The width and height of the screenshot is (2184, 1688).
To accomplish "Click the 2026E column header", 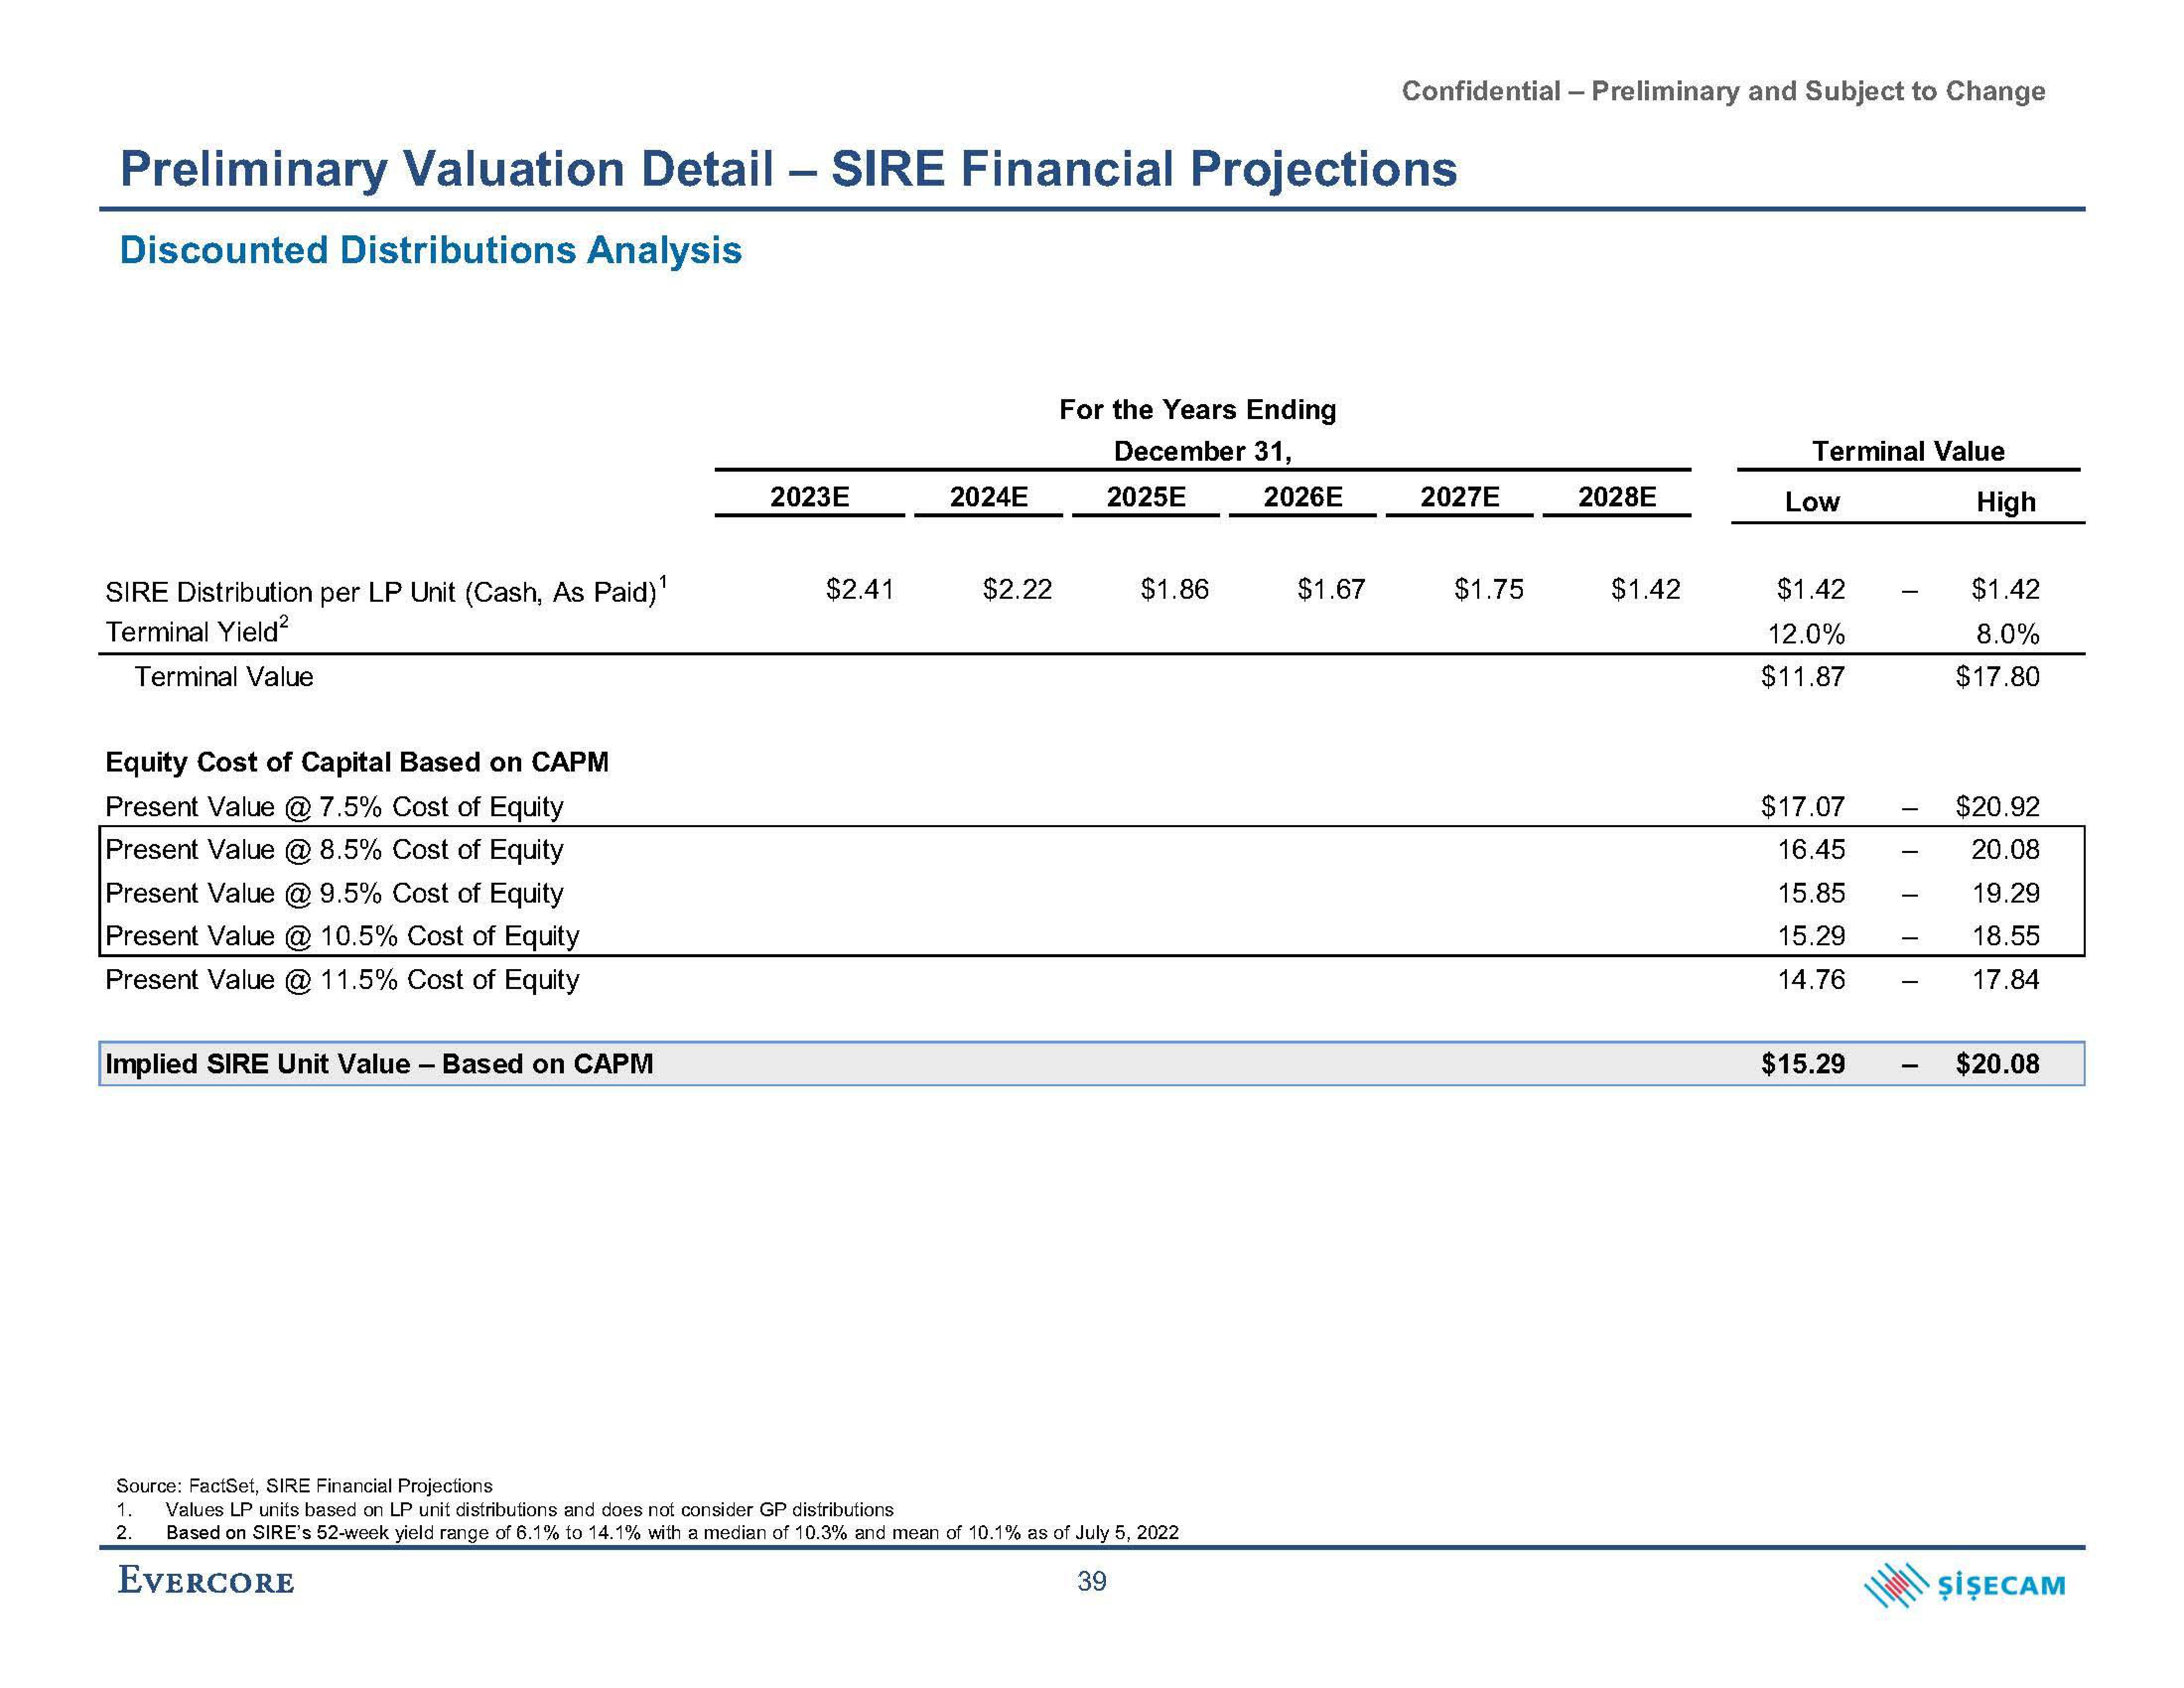I will point(1302,497).
